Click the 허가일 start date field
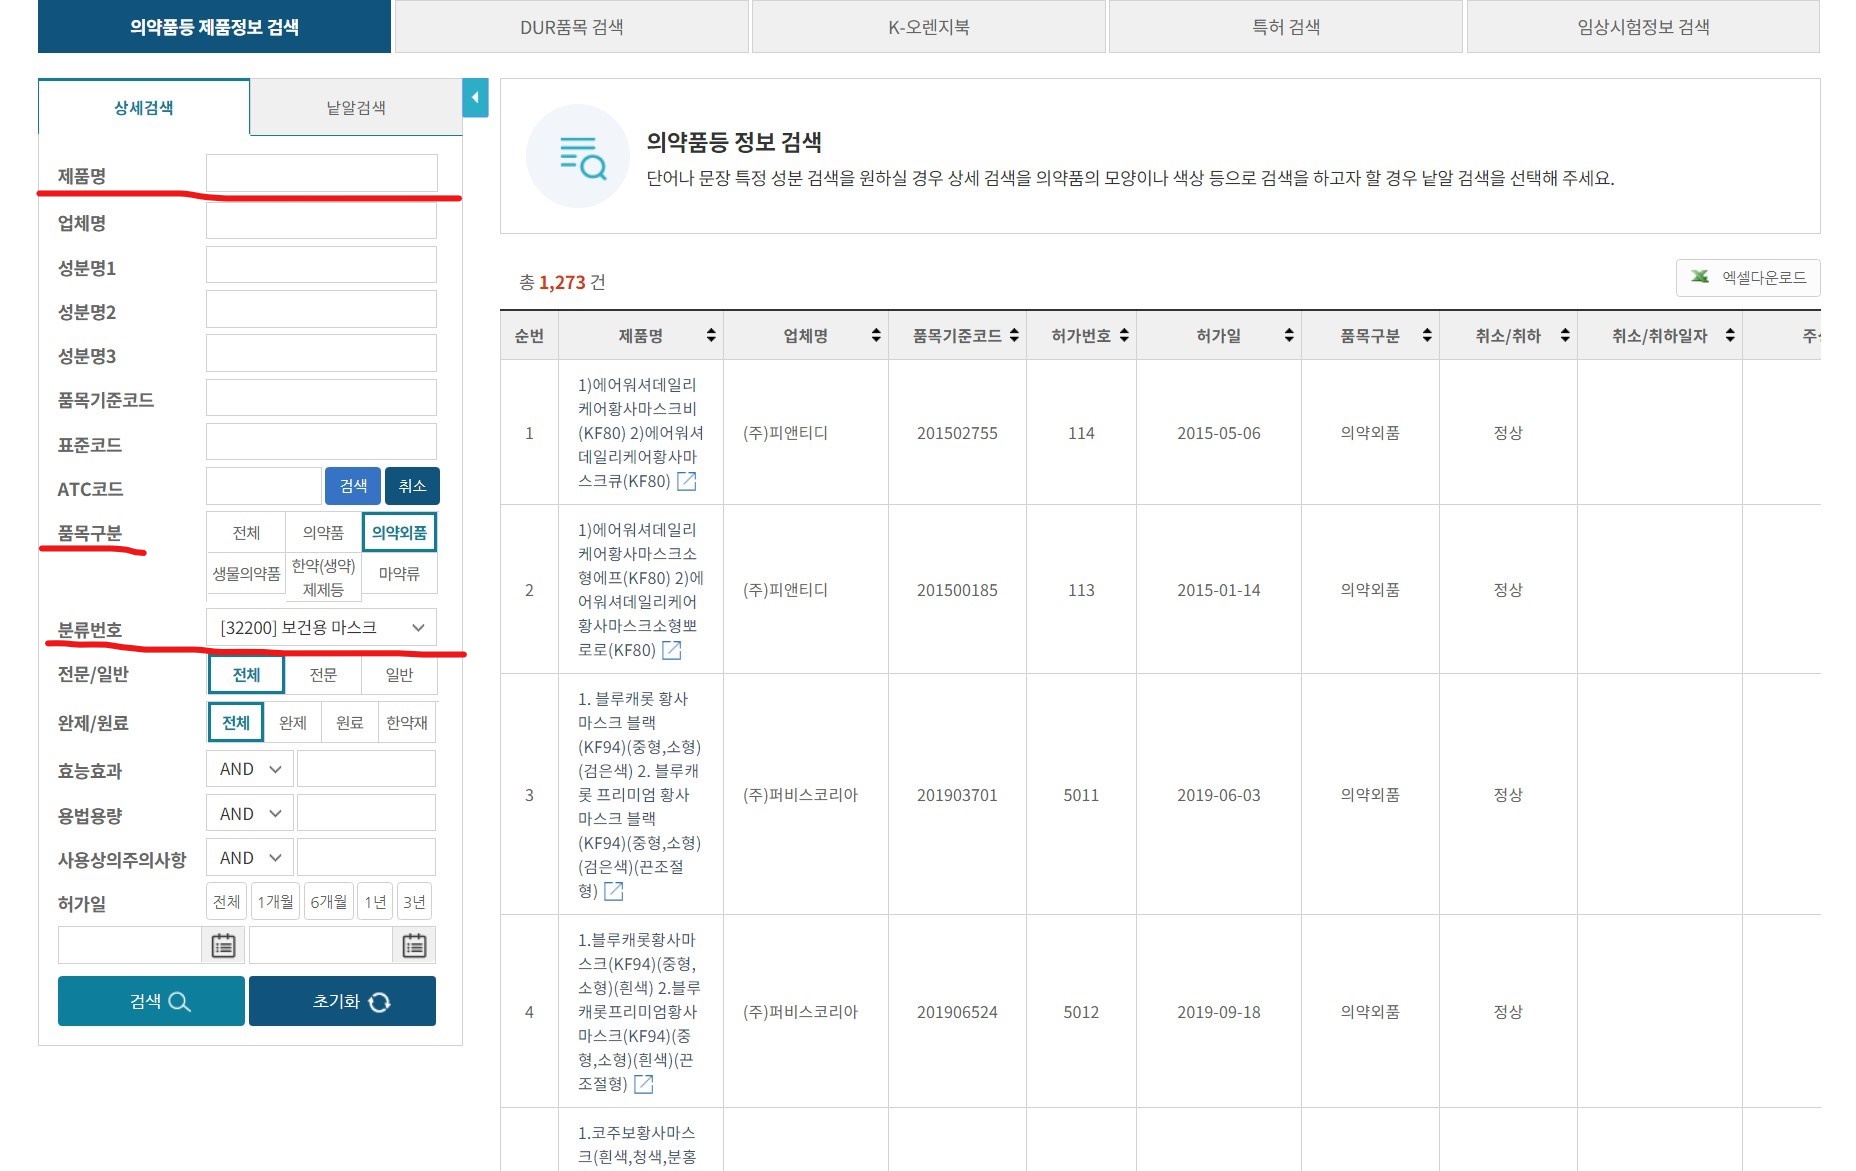1856x1171 pixels. pos(130,945)
